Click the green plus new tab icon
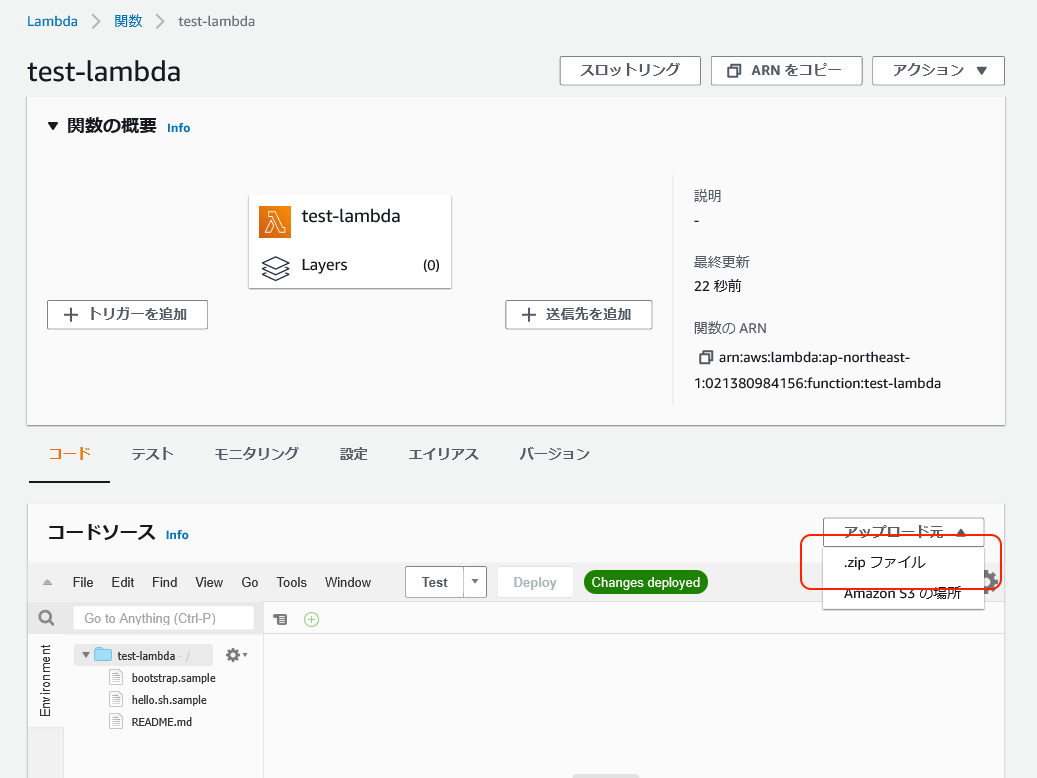Image resolution: width=1037 pixels, height=778 pixels. point(311,619)
